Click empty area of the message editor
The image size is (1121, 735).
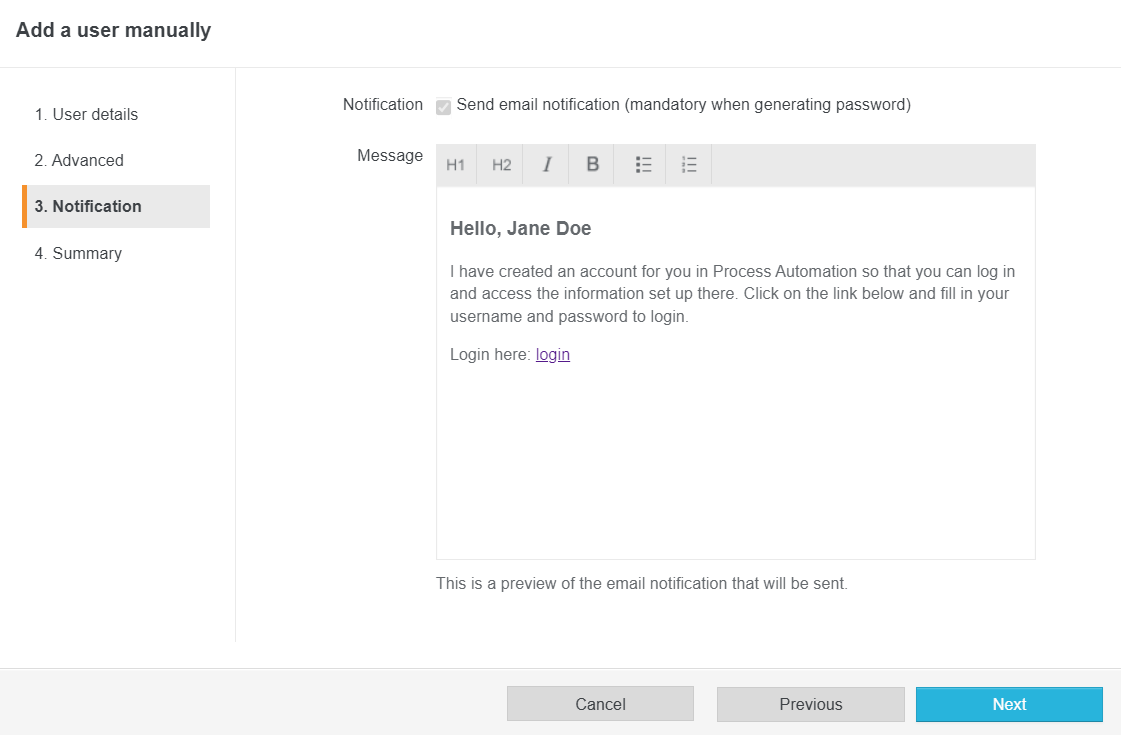tap(735, 460)
